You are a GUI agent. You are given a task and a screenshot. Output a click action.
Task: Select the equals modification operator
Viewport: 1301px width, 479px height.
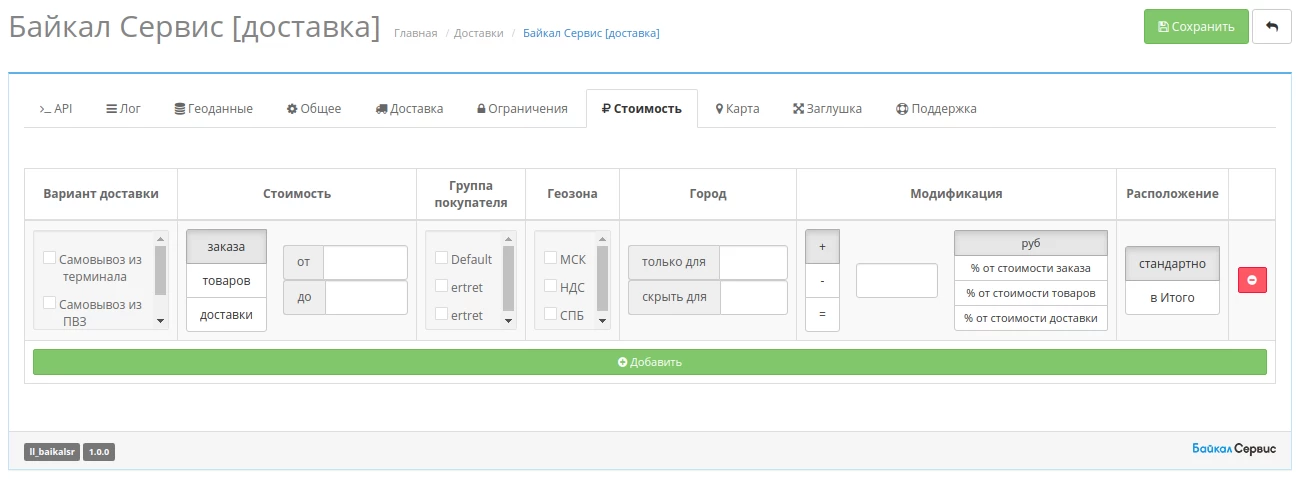pos(822,315)
